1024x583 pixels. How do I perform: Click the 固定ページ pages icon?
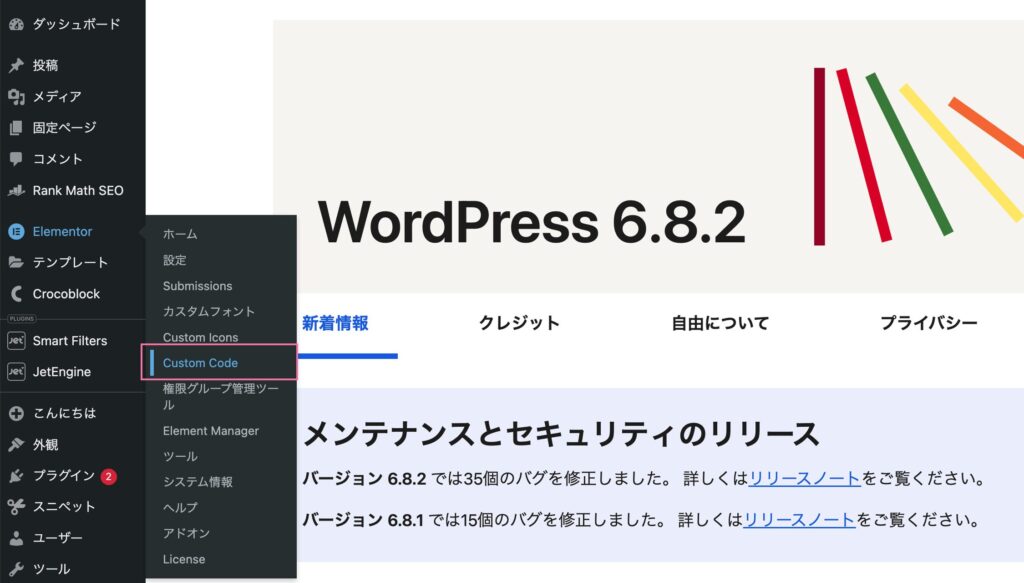16,128
